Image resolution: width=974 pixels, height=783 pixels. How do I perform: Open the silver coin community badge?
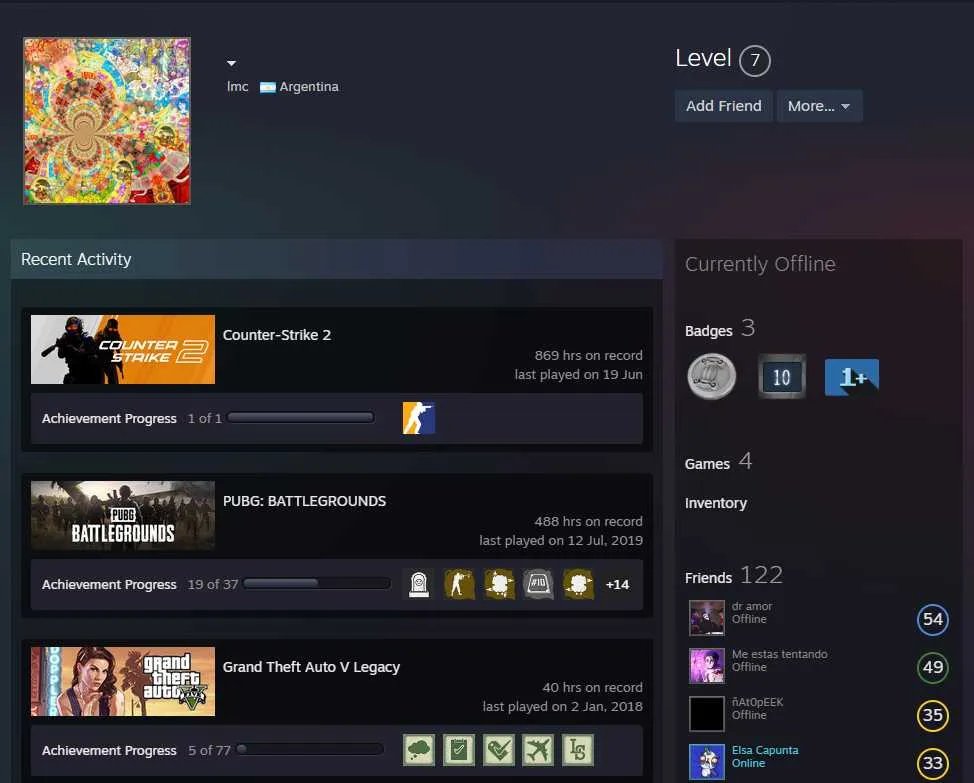click(712, 376)
